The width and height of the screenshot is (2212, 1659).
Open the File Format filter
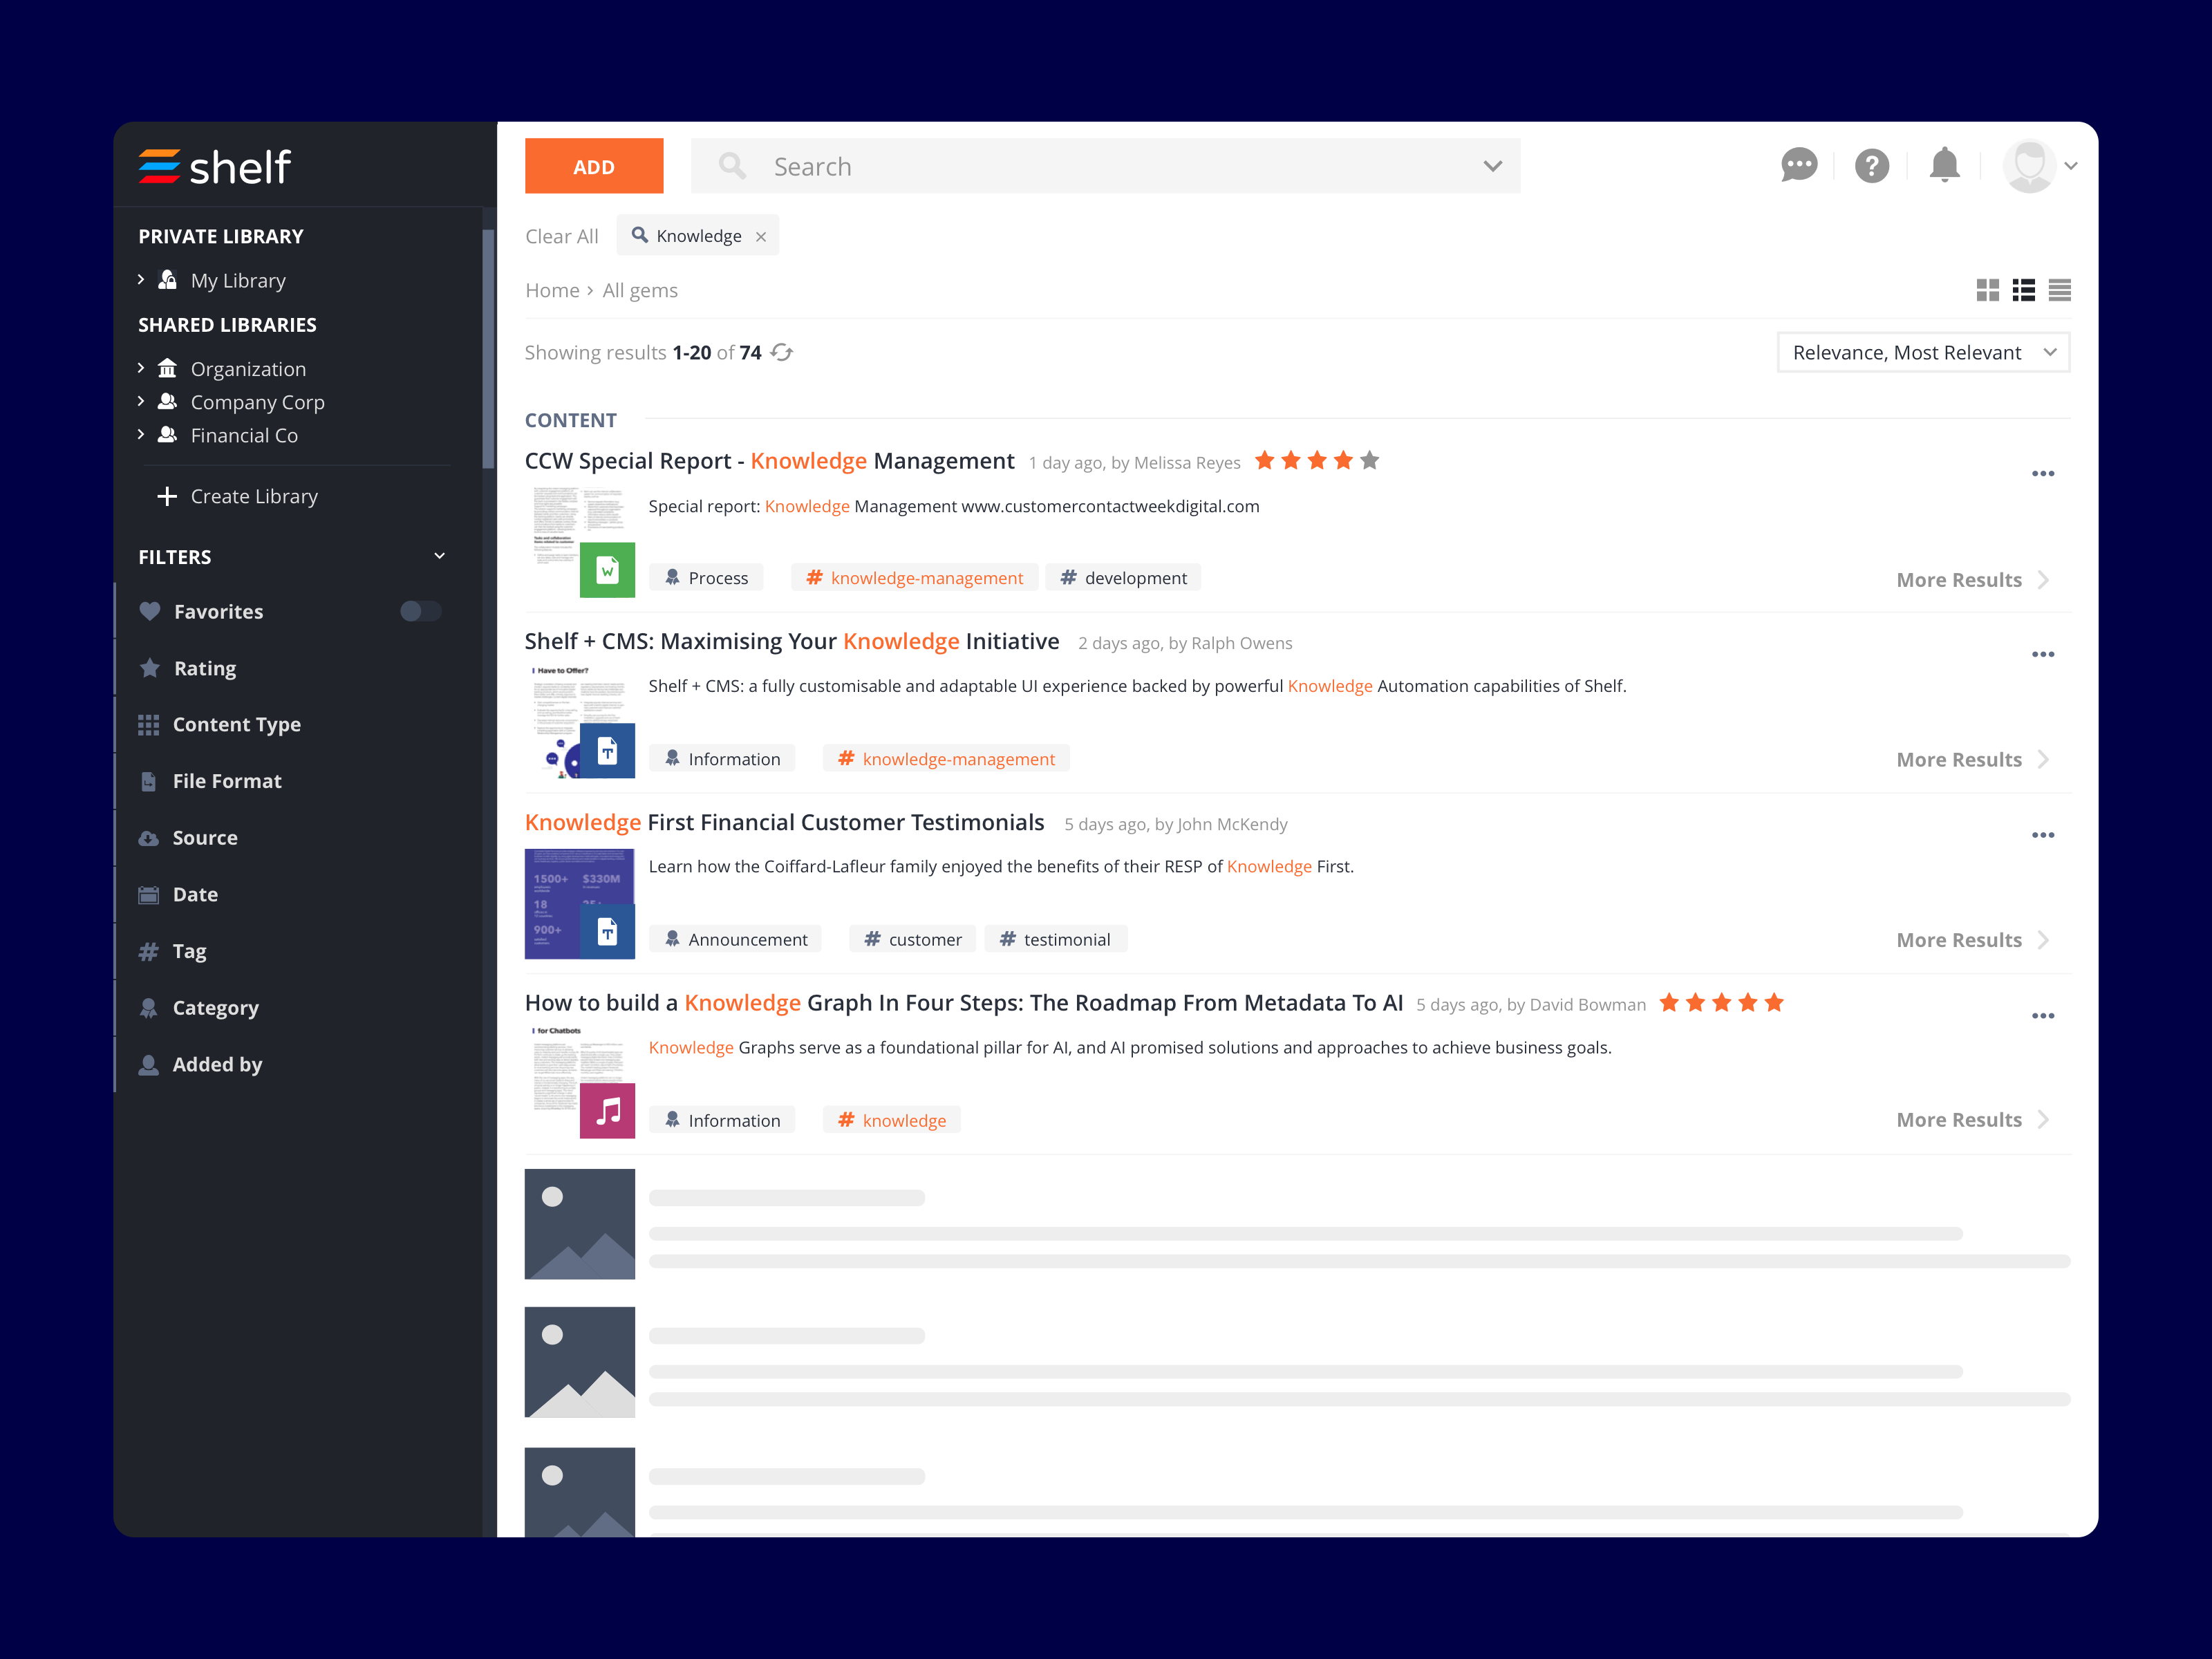click(227, 781)
